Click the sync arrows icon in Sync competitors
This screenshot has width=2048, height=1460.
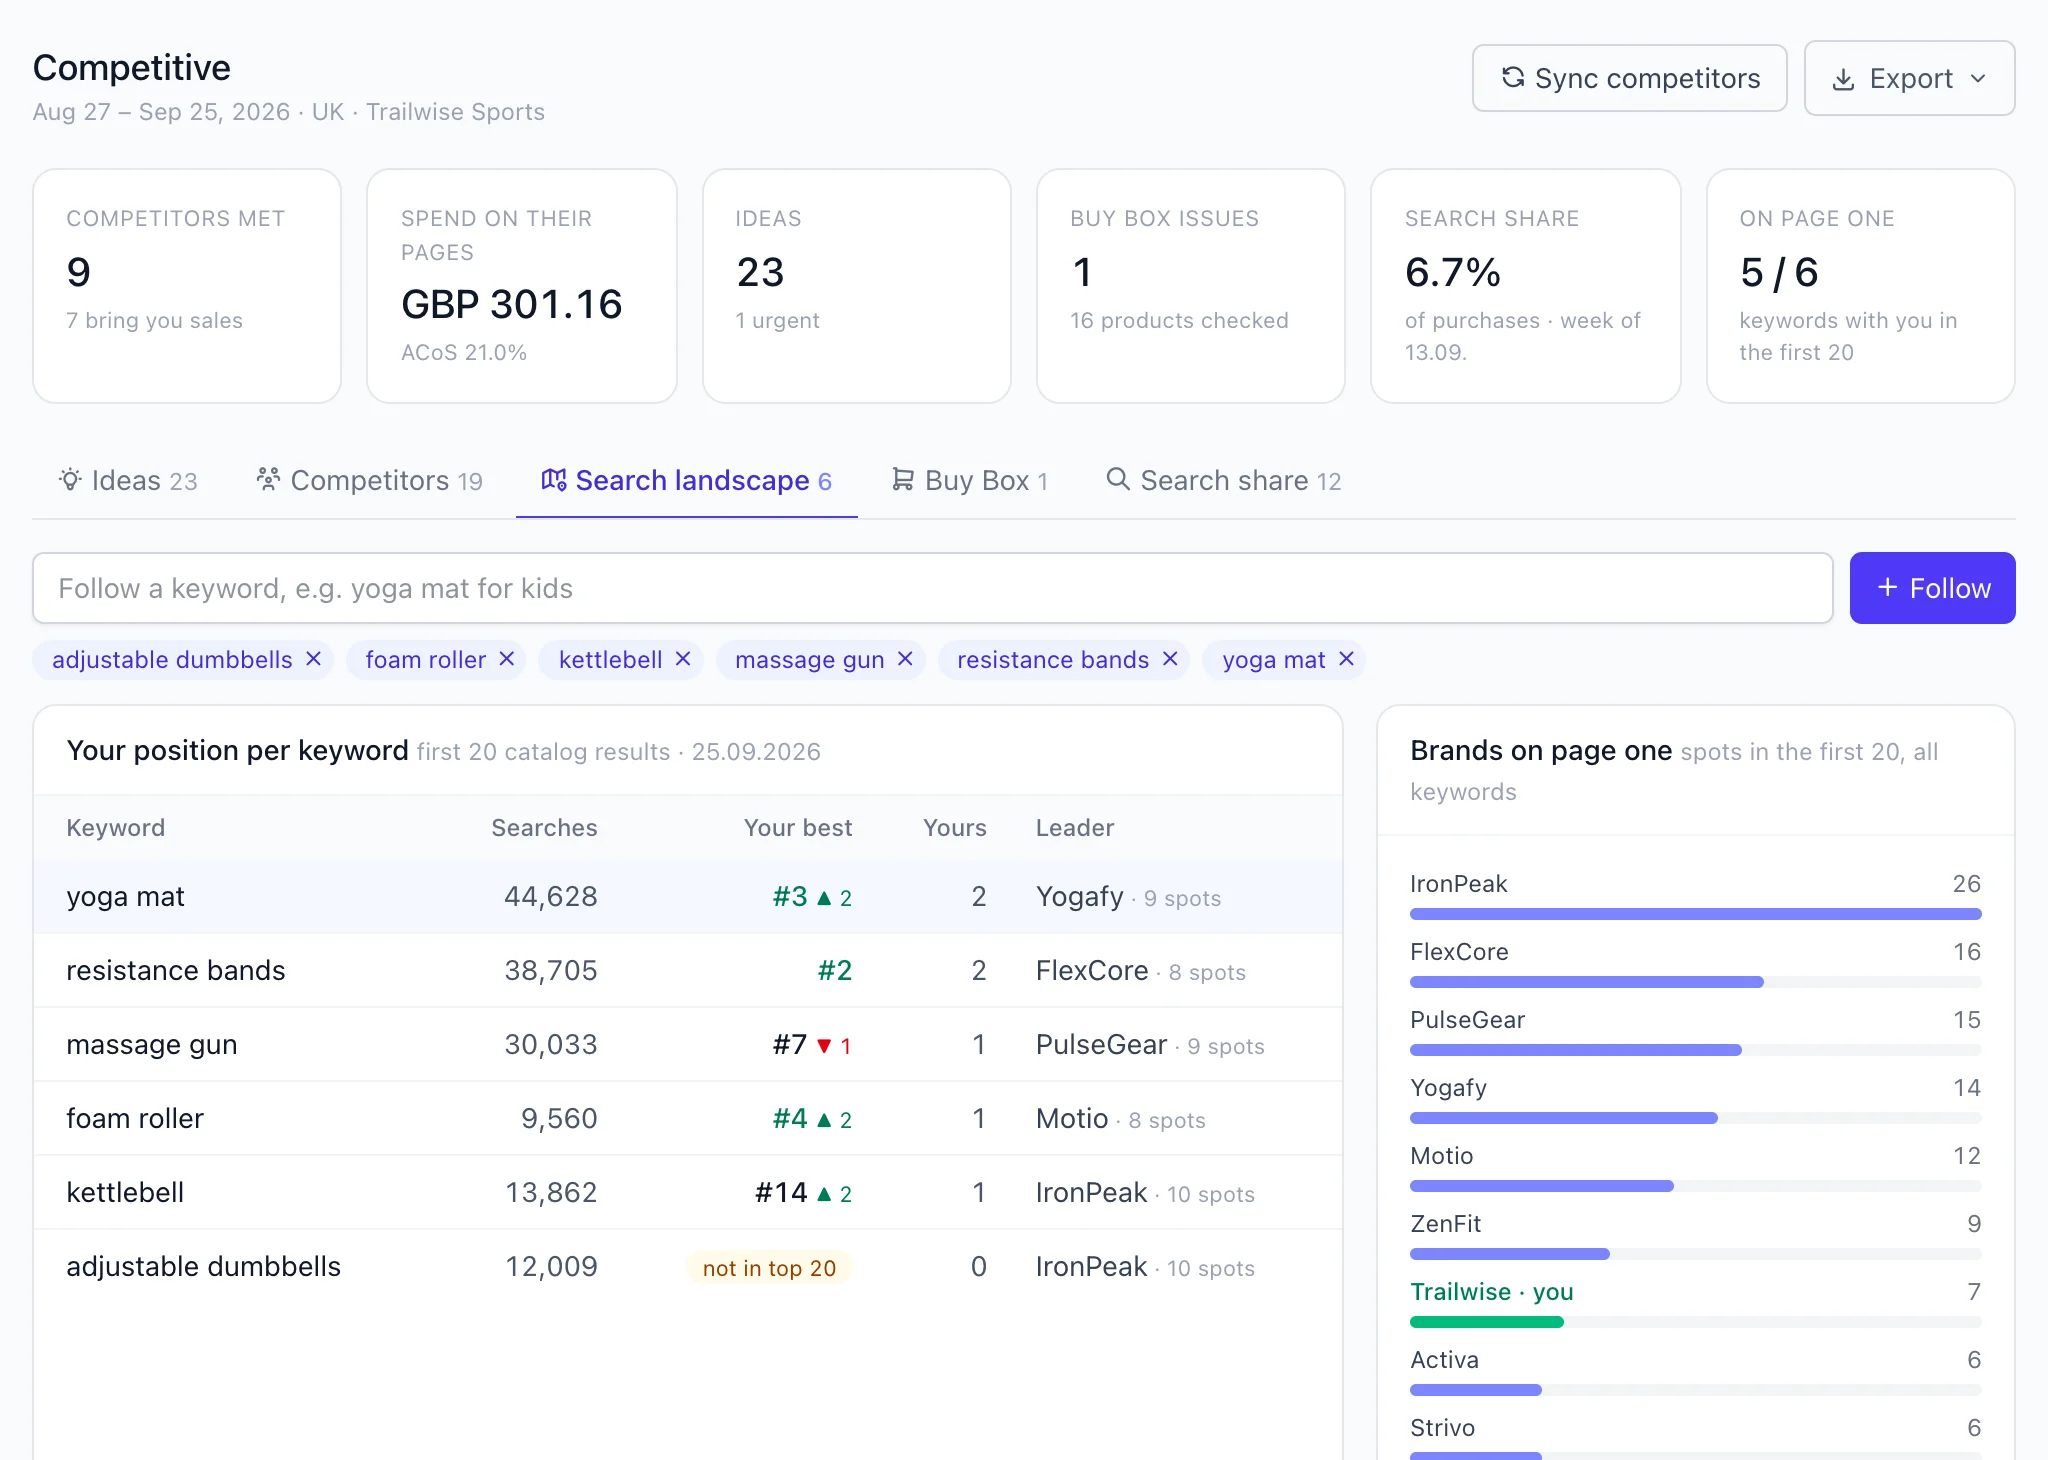pyautogui.click(x=1513, y=78)
